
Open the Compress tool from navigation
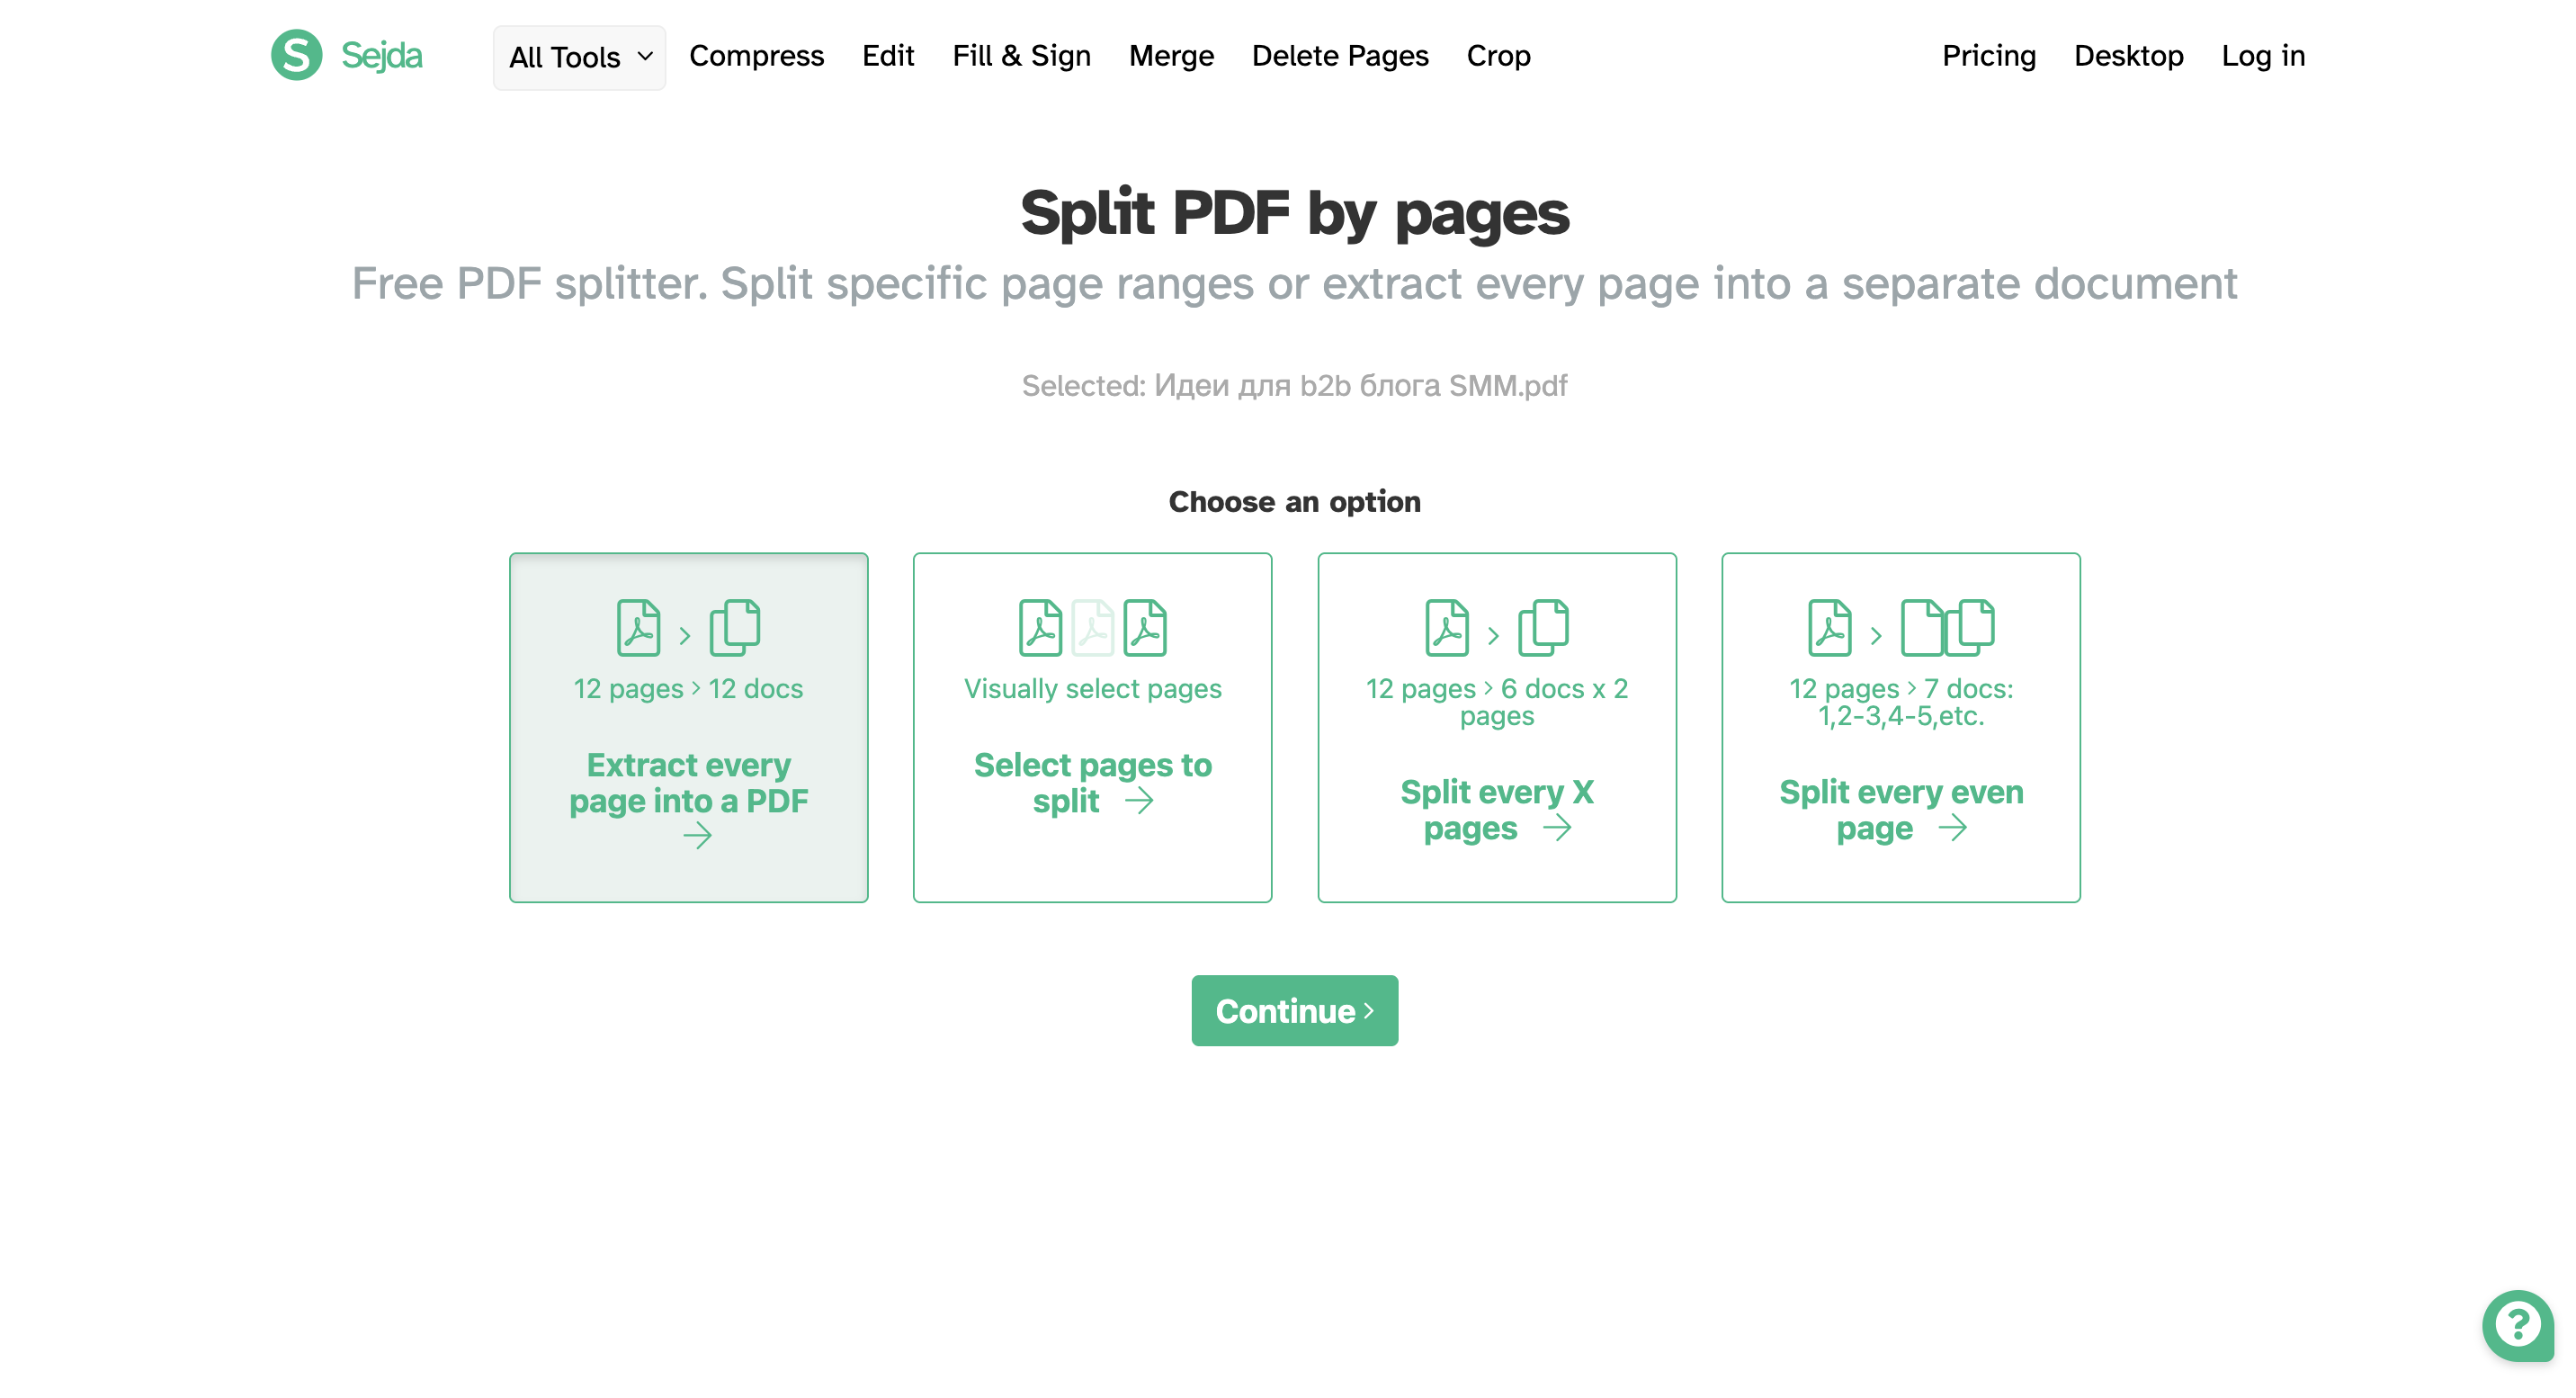pos(756,56)
